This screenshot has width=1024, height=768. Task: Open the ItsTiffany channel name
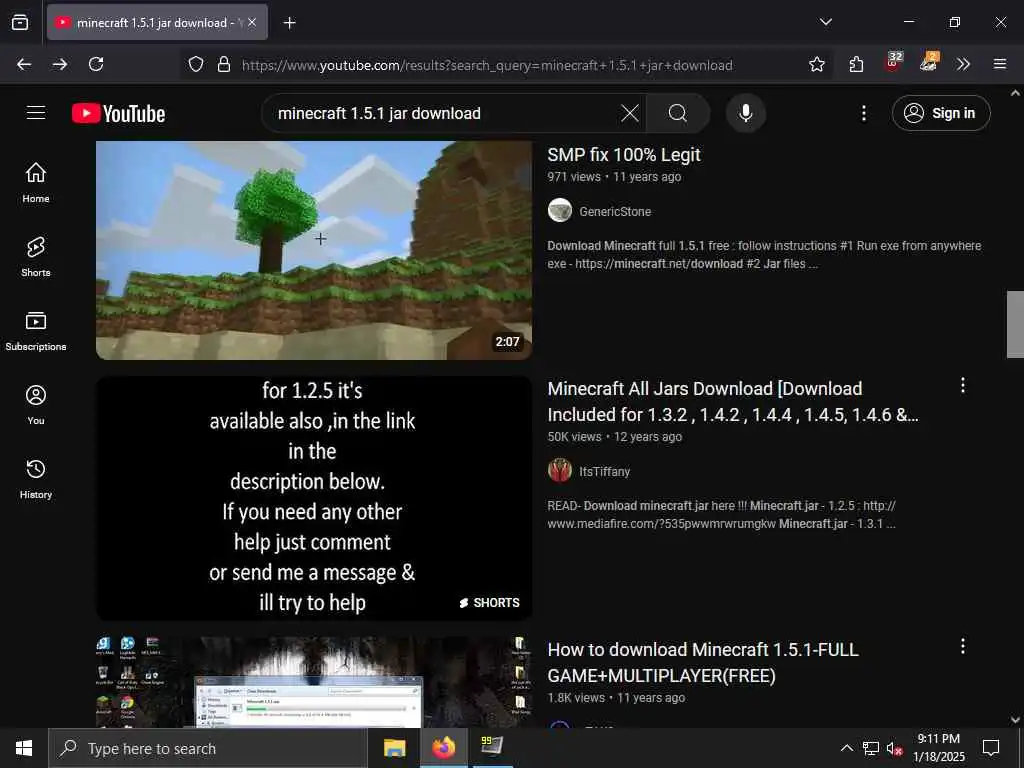click(605, 472)
